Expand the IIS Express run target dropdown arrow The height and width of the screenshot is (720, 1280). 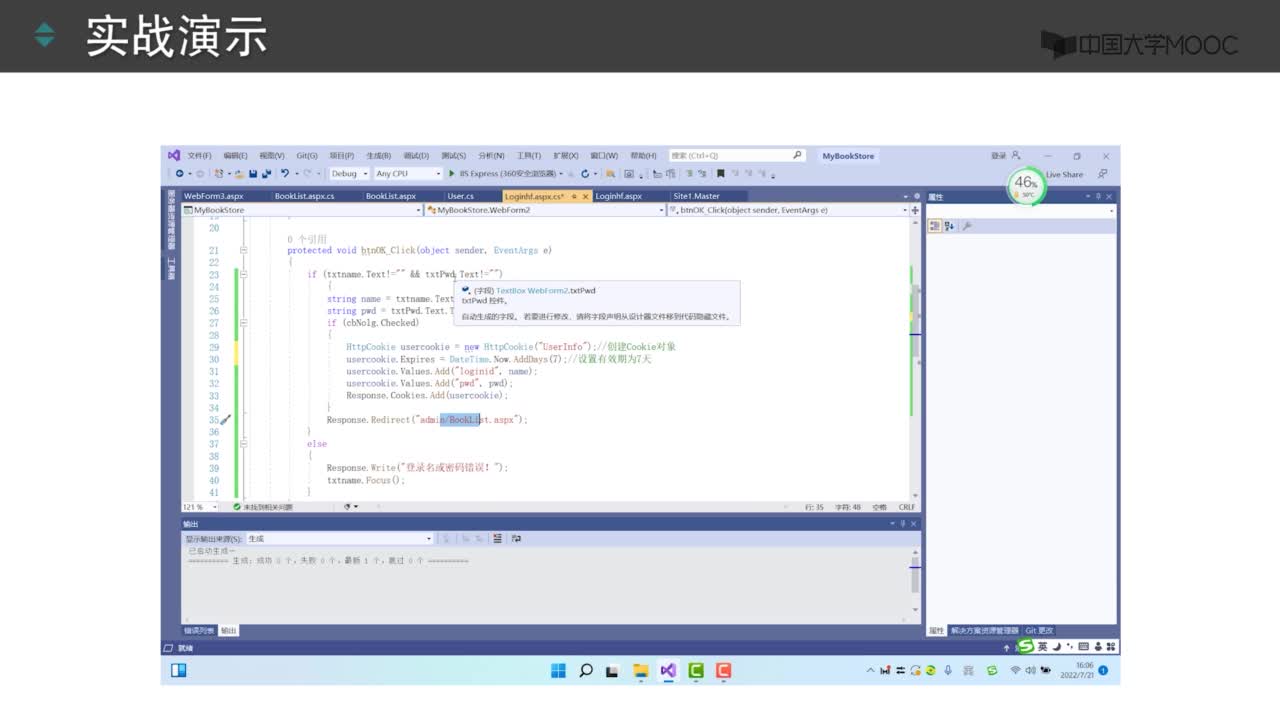[x=563, y=174]
